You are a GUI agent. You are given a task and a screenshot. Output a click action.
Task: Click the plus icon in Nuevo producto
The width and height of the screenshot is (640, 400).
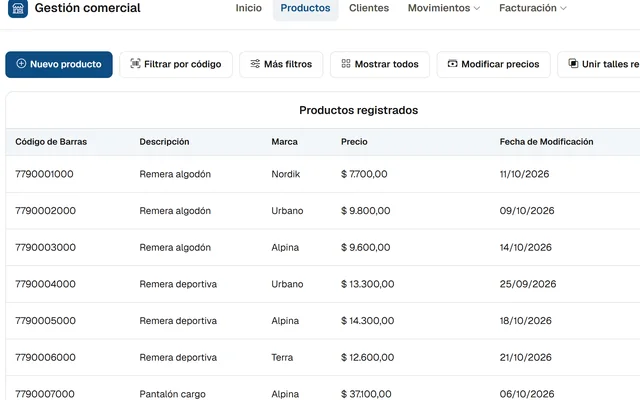coord(21,64)
